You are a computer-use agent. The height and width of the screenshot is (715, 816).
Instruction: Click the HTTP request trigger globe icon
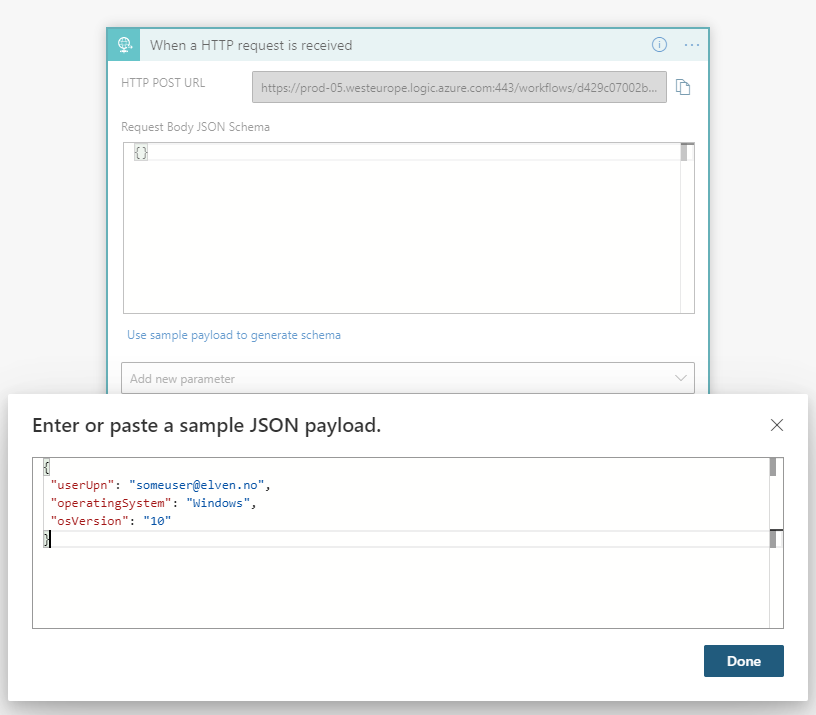point(124,45)
